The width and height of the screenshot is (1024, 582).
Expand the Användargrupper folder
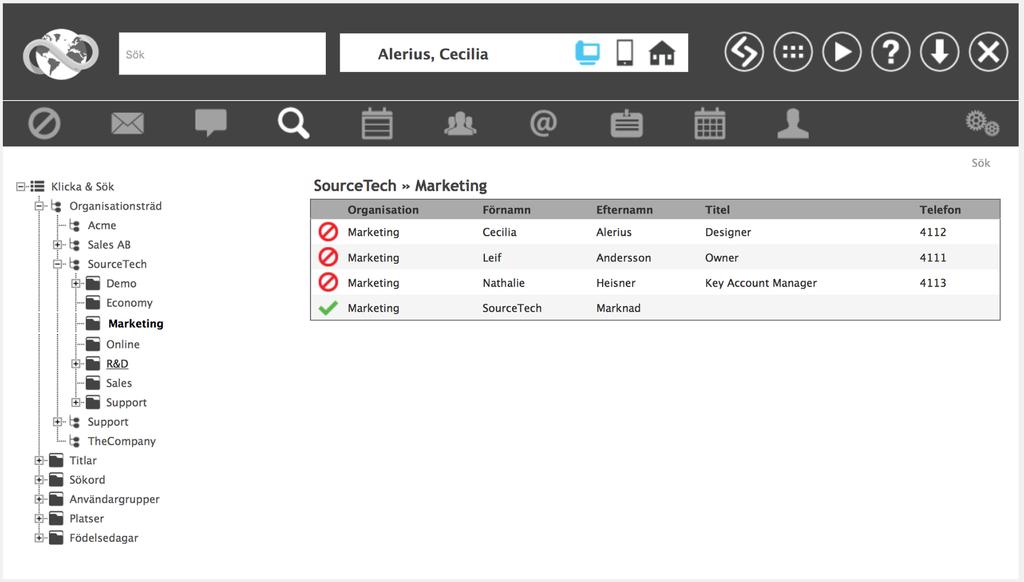coord(39,499)
